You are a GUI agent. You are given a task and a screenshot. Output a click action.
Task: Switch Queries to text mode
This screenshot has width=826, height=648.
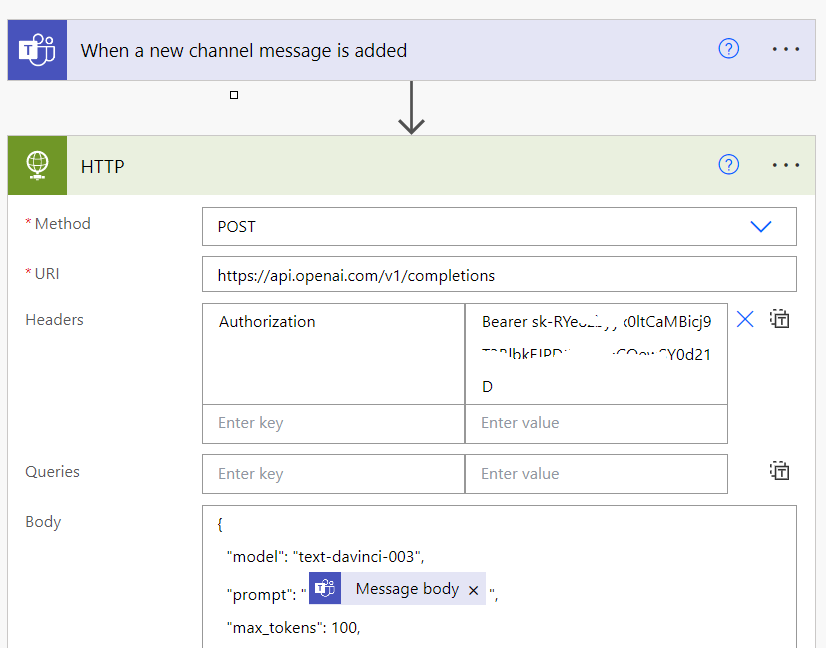point(779,470)
